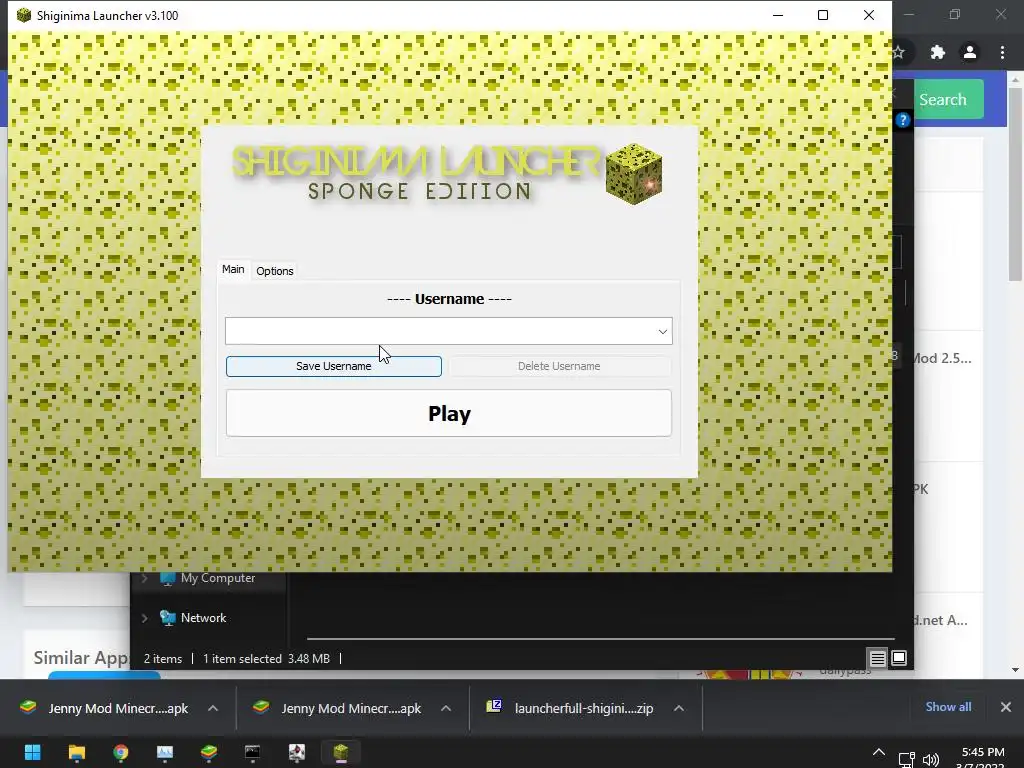Viewport: 1024px width, 768px height.
Task: Click Shiginima sponge icon in taskbar
Action: coord(341,752)
